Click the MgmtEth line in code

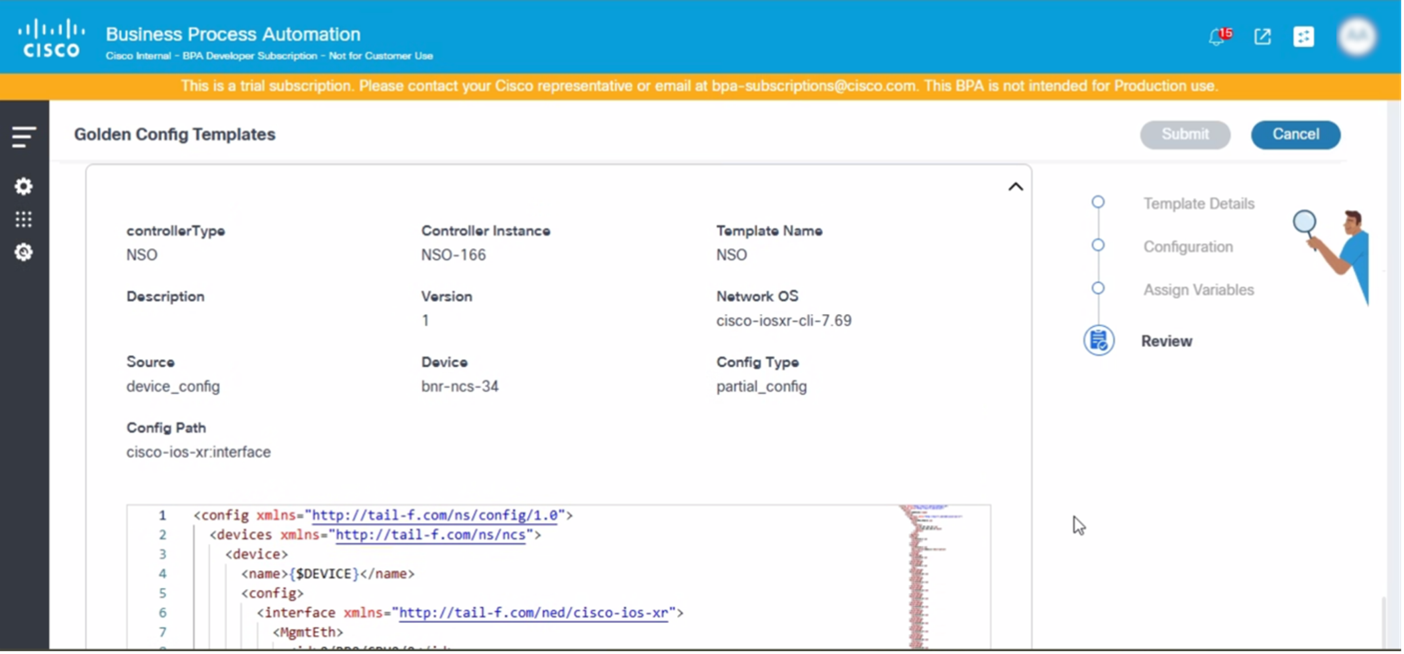point(308,633)
